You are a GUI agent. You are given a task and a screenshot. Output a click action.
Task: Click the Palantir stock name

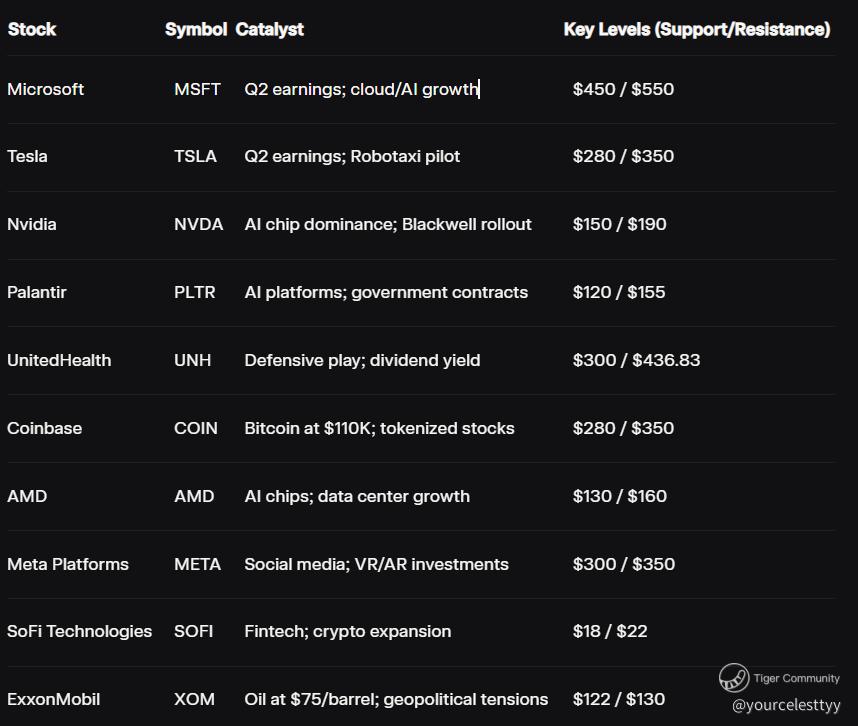click(x=37, y=292)
